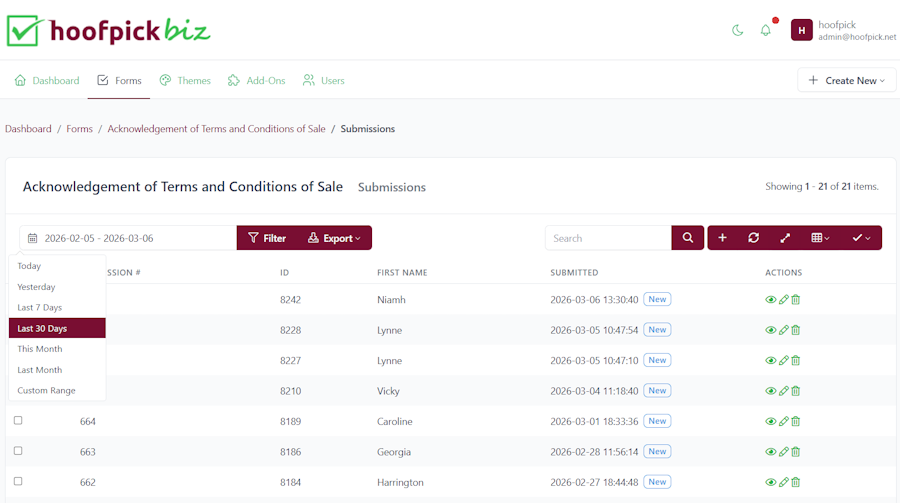Open the column visibility grid dropdown
900x503 pixels.
(x=820, y=238)
